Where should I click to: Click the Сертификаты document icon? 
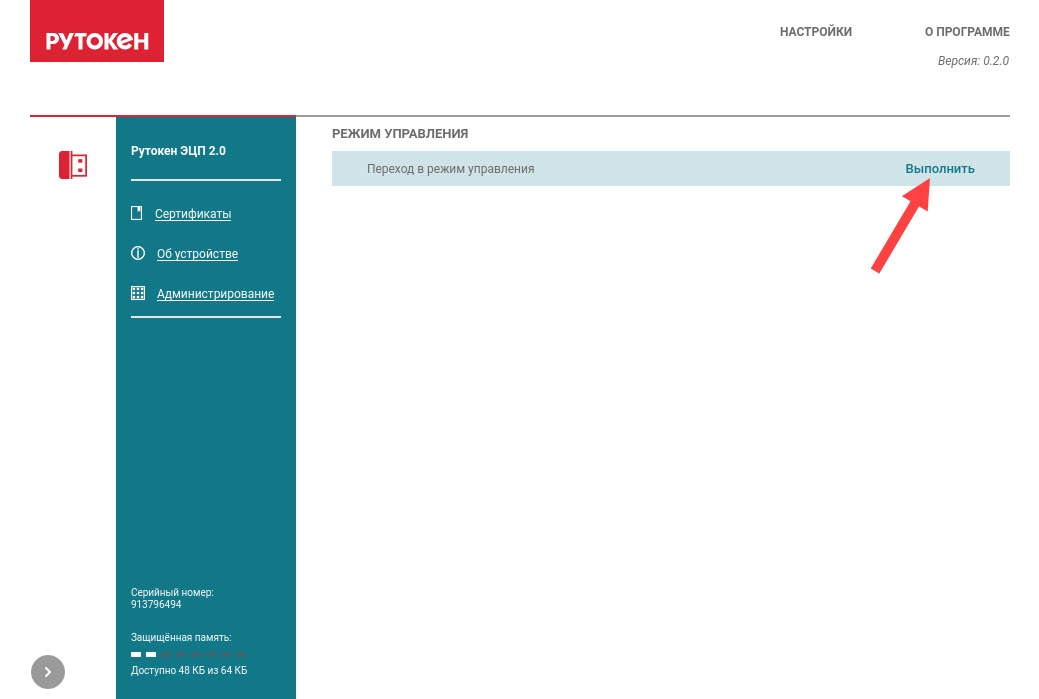pyautogui.click(x=137, y=213)
